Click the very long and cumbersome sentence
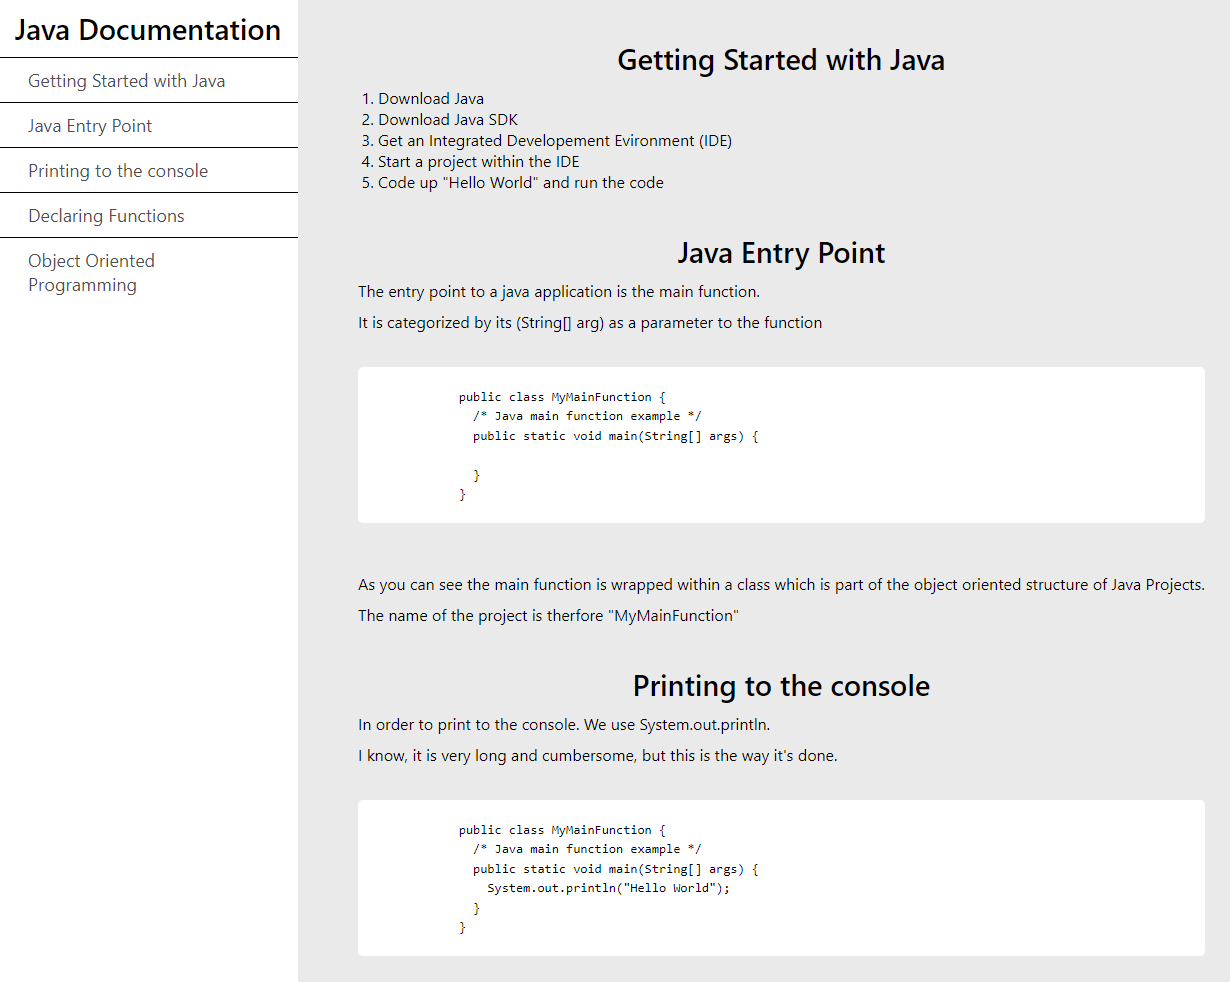 point(597,756)
